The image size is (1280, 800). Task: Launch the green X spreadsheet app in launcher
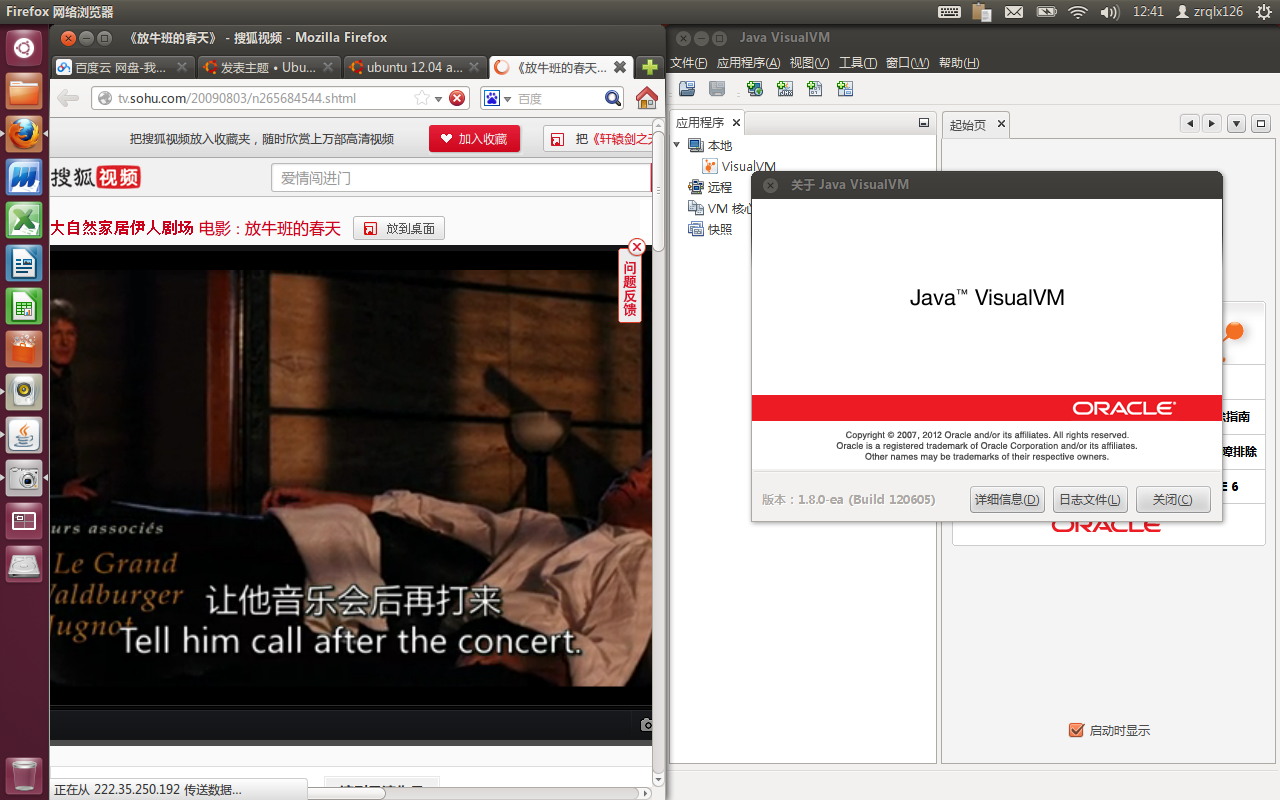pos(24,220)
